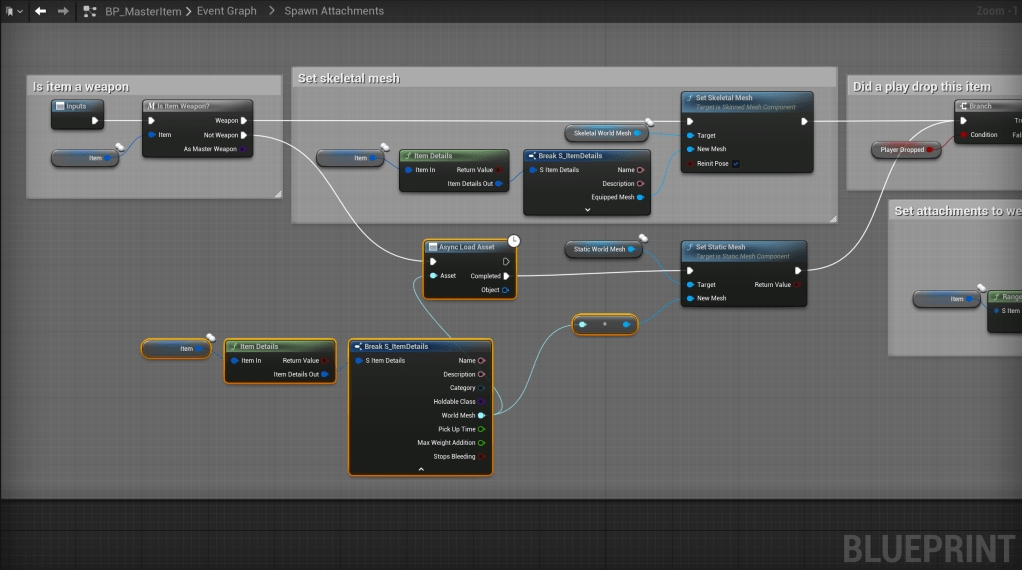Expand the upper Break S_ItemDetails node pins
The height and width of the screenshot is (570, 1022).
[587, 210]
